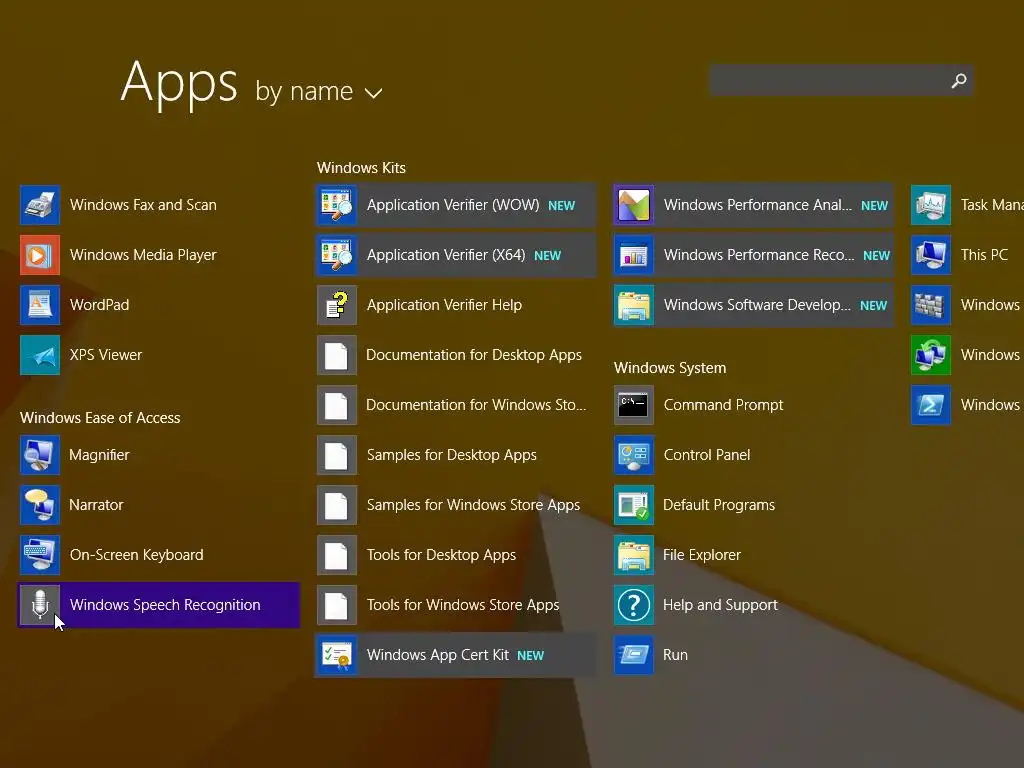This screenshot has height=768, width=1024.
Task: Open Application Verifier (X64) icon
Action: 337,255
